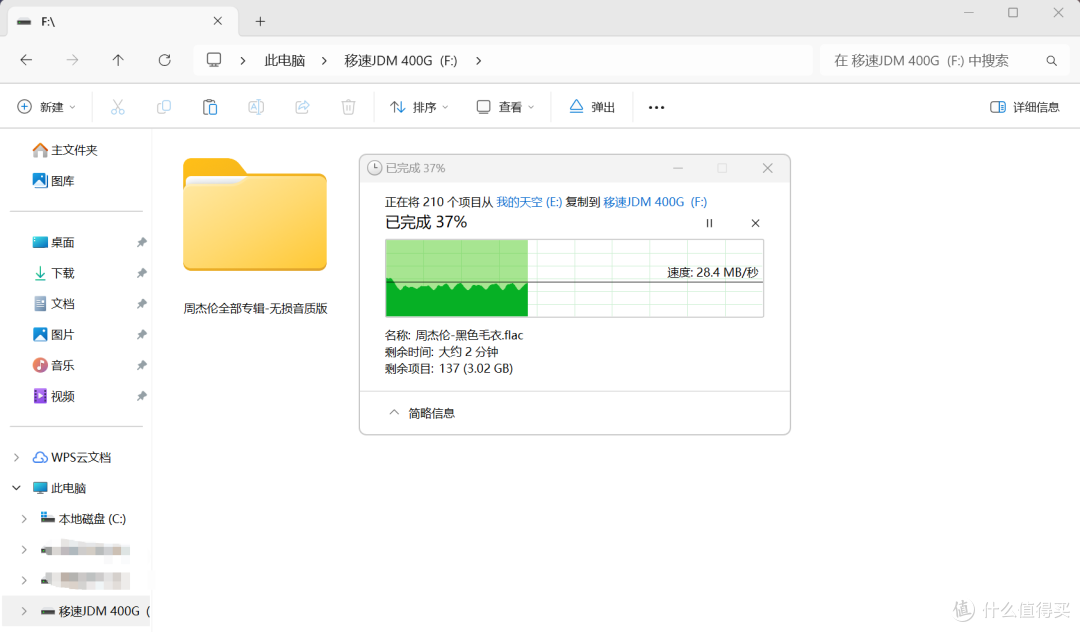Refresh the current folder view
Image resolution: width=1080 pixels, height=632 pixels.
(165, 60)
